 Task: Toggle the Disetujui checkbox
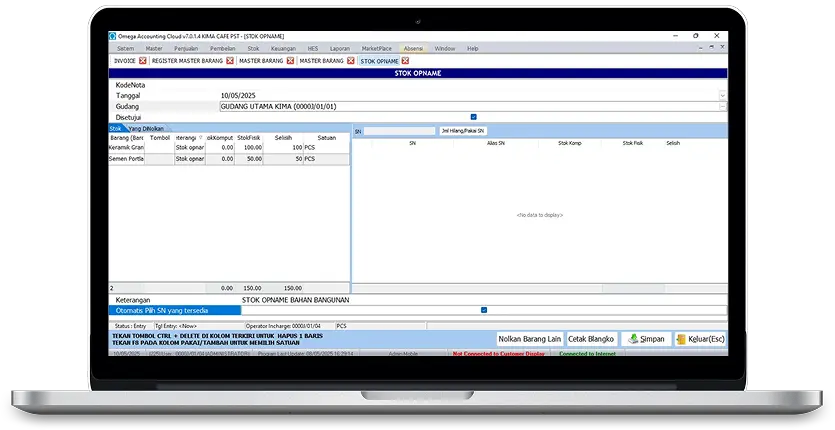tap(473, 117)
